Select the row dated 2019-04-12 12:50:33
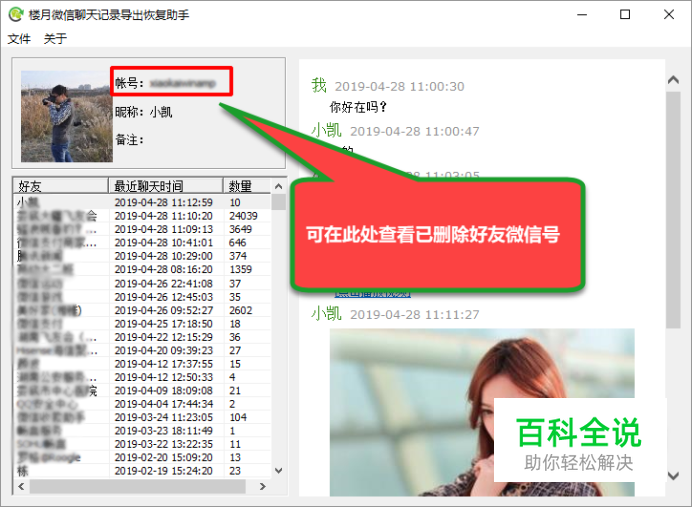Viewport: 692px width, 507px height. (x=142, y=377)
